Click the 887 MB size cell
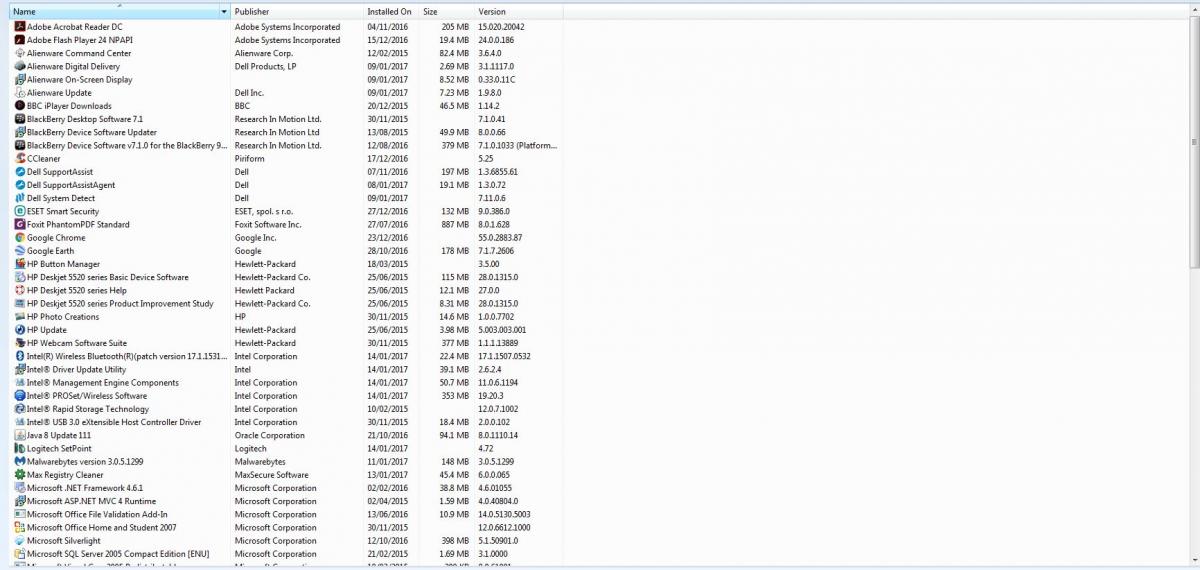Image resolution: width=1200 pixels, height=570 pixels. 454,224
